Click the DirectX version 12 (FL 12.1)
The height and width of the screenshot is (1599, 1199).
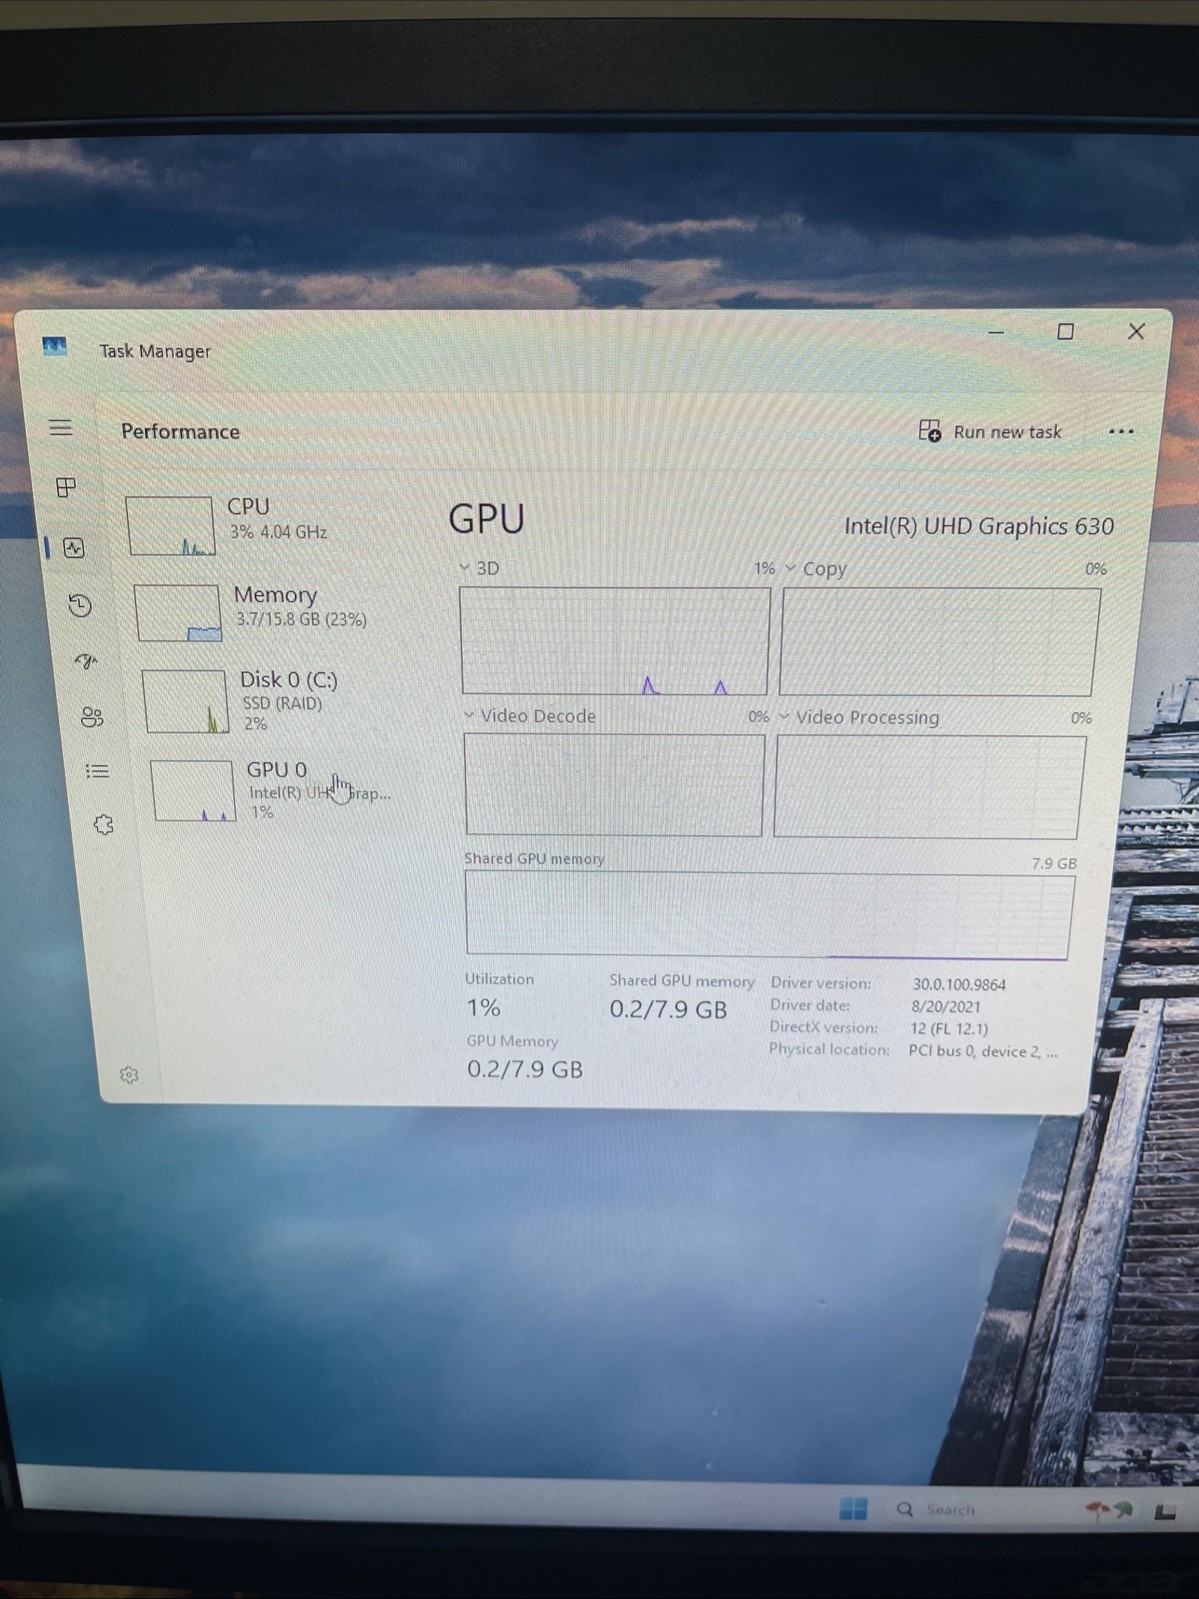coord(948,1028)
